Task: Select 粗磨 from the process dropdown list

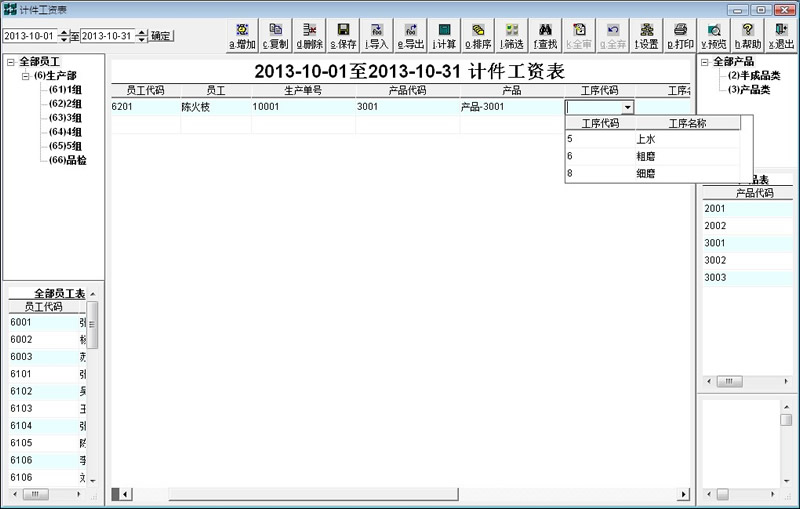Action: pos(645,156)
